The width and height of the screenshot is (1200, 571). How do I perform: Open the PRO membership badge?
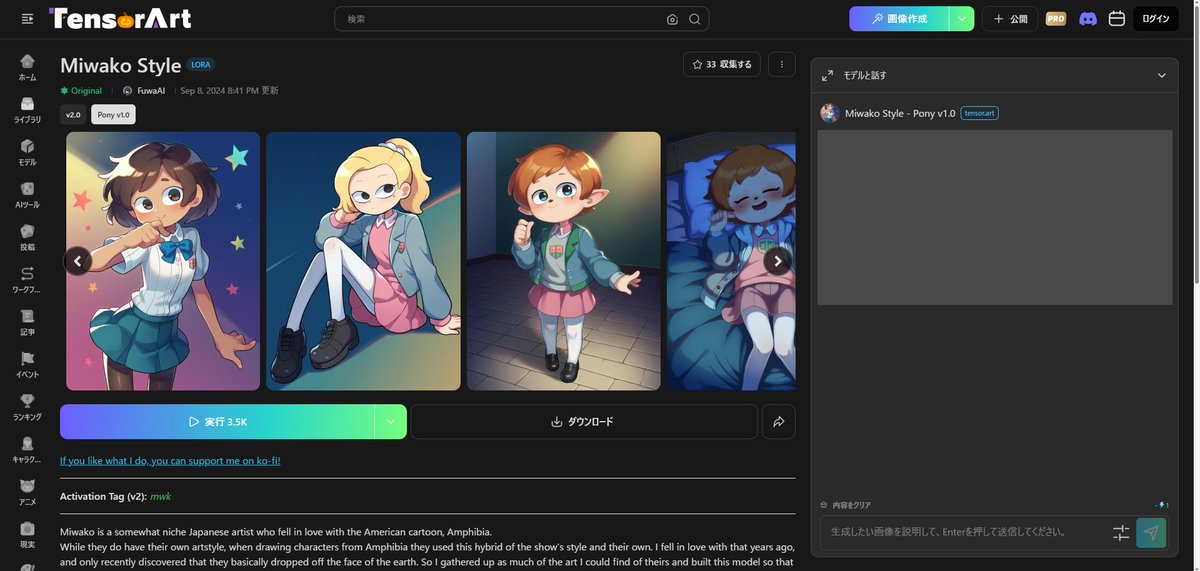click(x=1055, y=18)
